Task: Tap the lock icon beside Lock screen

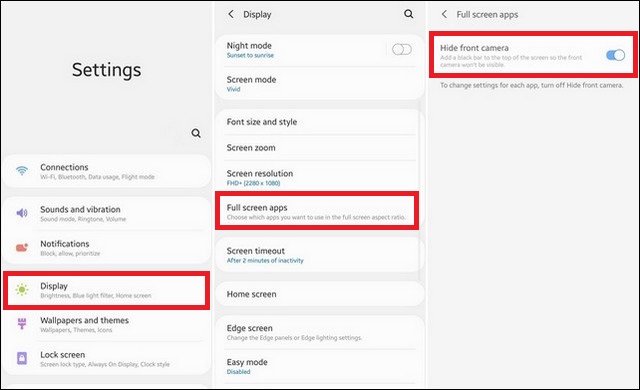Action: pos(22,358)
